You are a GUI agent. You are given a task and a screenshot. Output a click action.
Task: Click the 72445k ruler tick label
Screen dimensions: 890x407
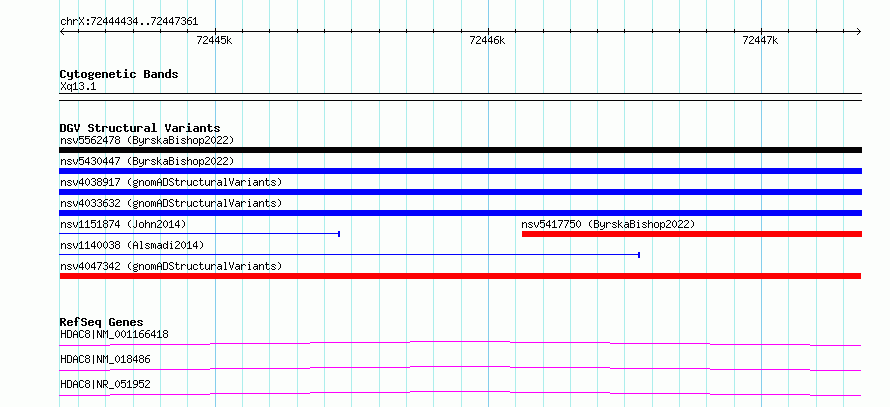[x=214, y=40]
